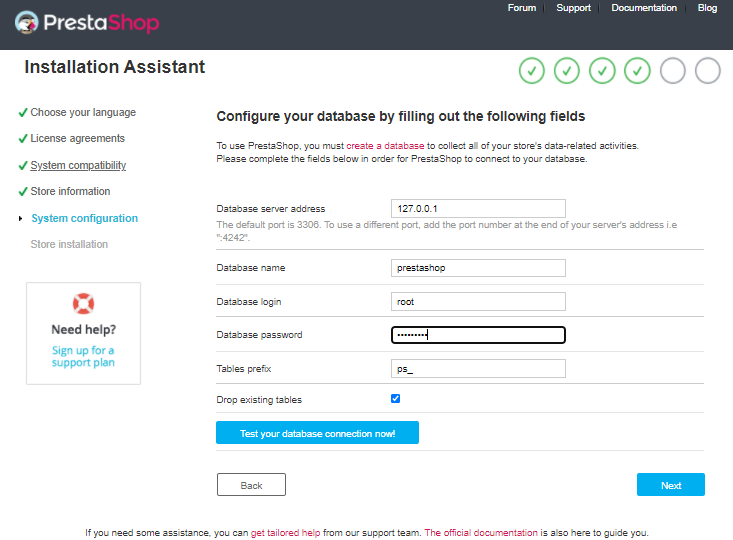Follow the Sign up for a support plan link

(83, 356)
